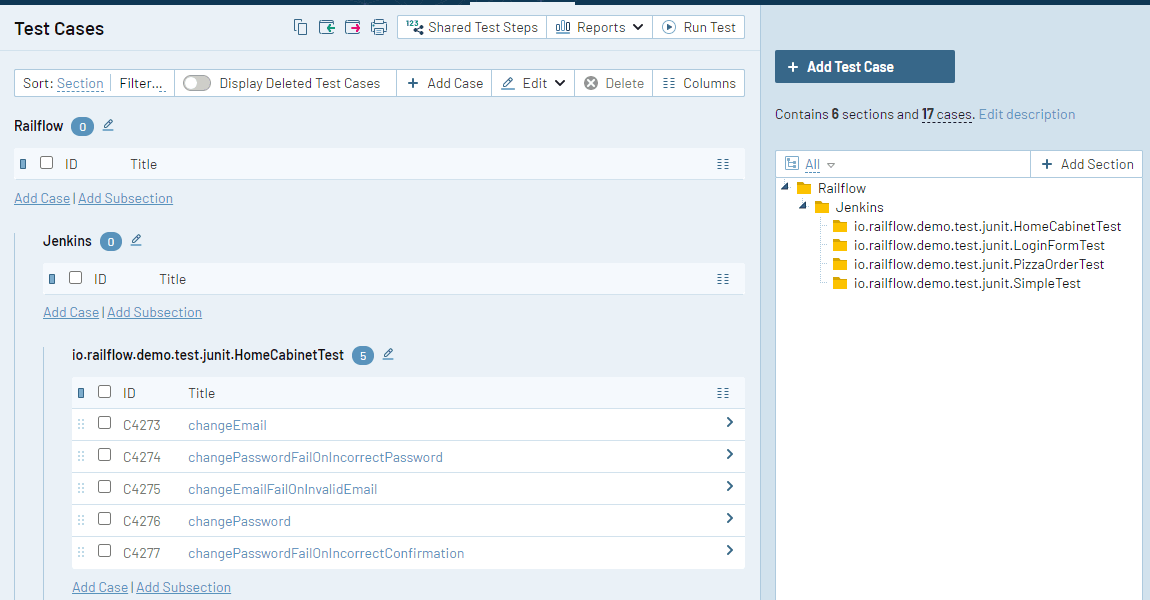Expand details arrow for C4275 row
1150x600 pixels.
(x=729, y=486)
